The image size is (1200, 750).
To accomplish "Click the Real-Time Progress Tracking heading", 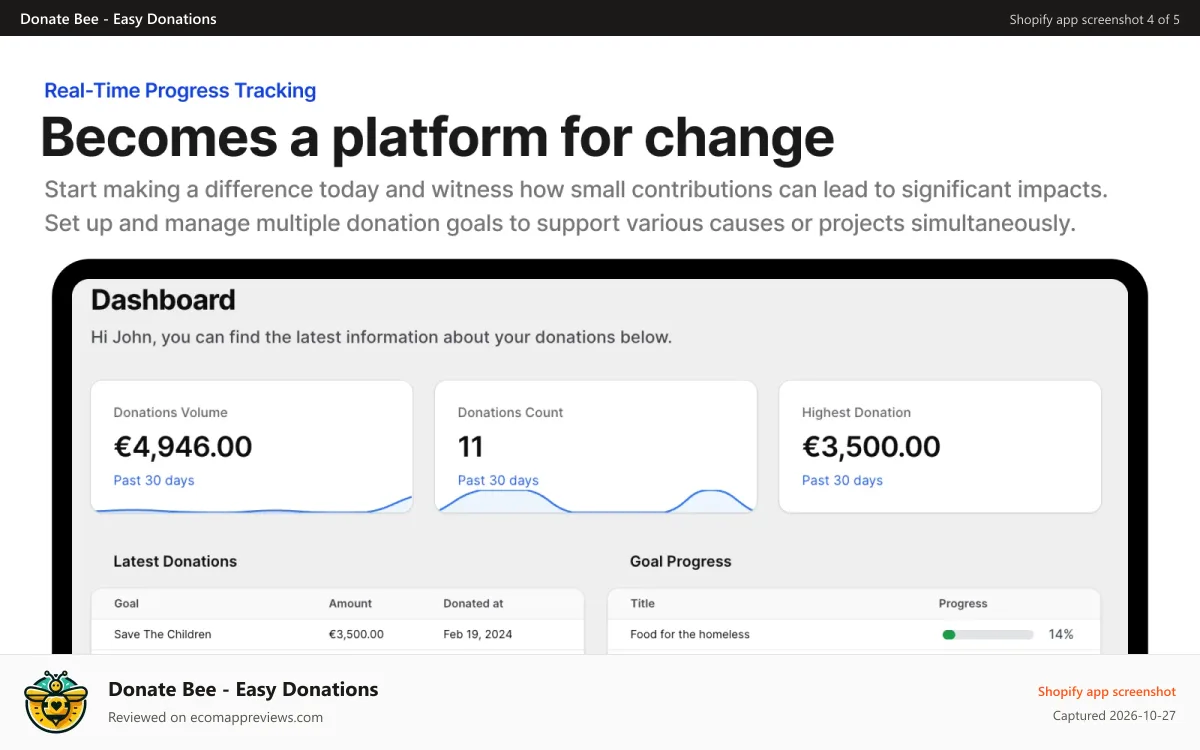I will pos(180,90).
